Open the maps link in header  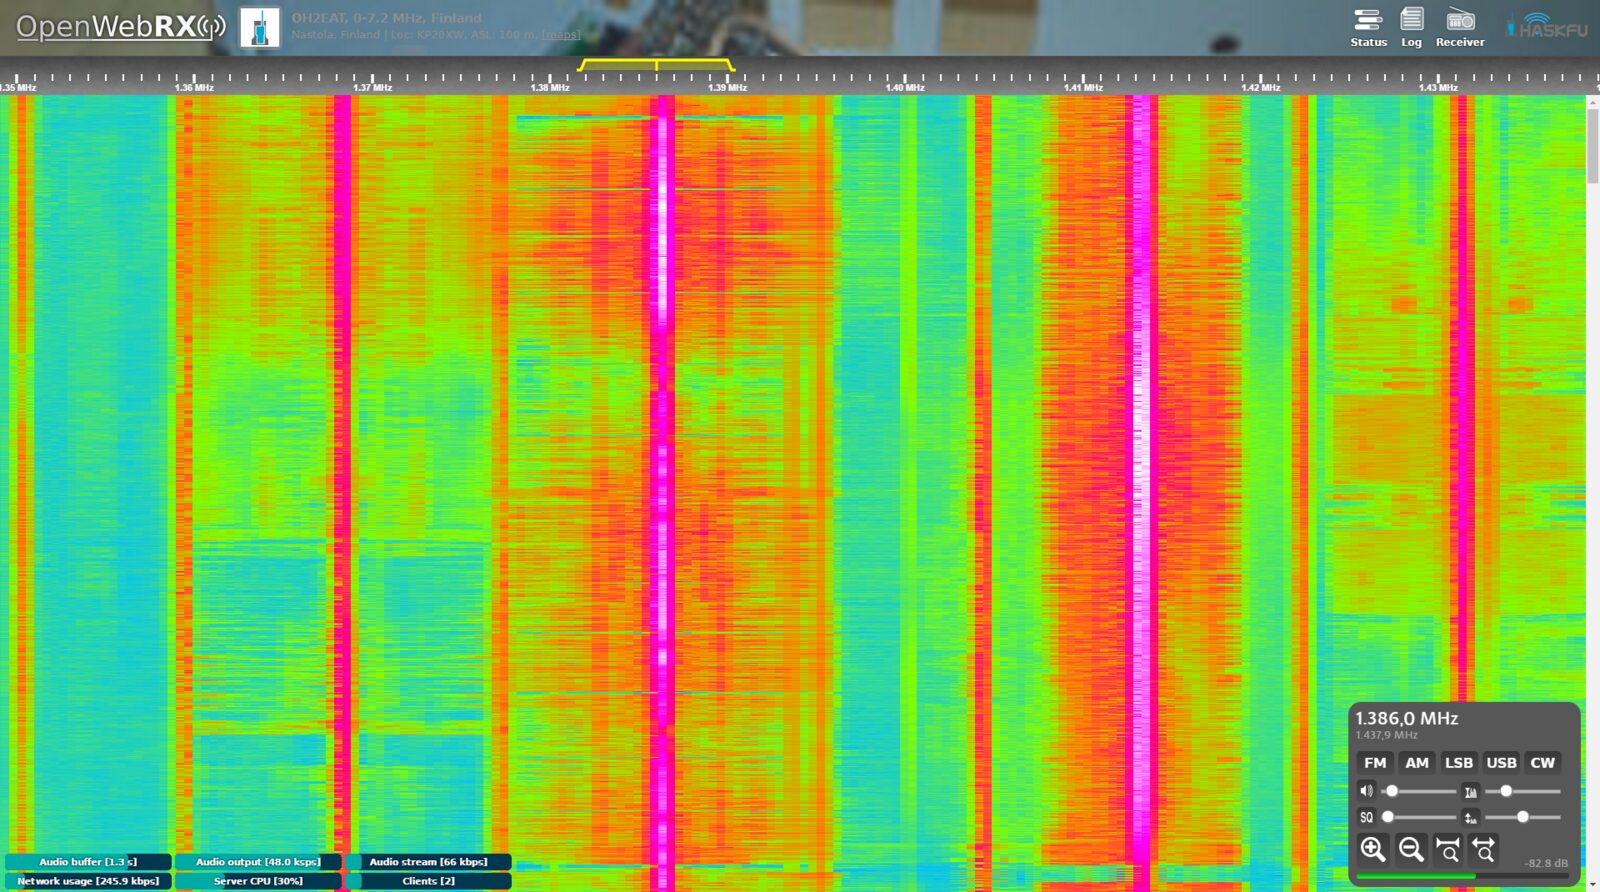click(x=560, y=34)
